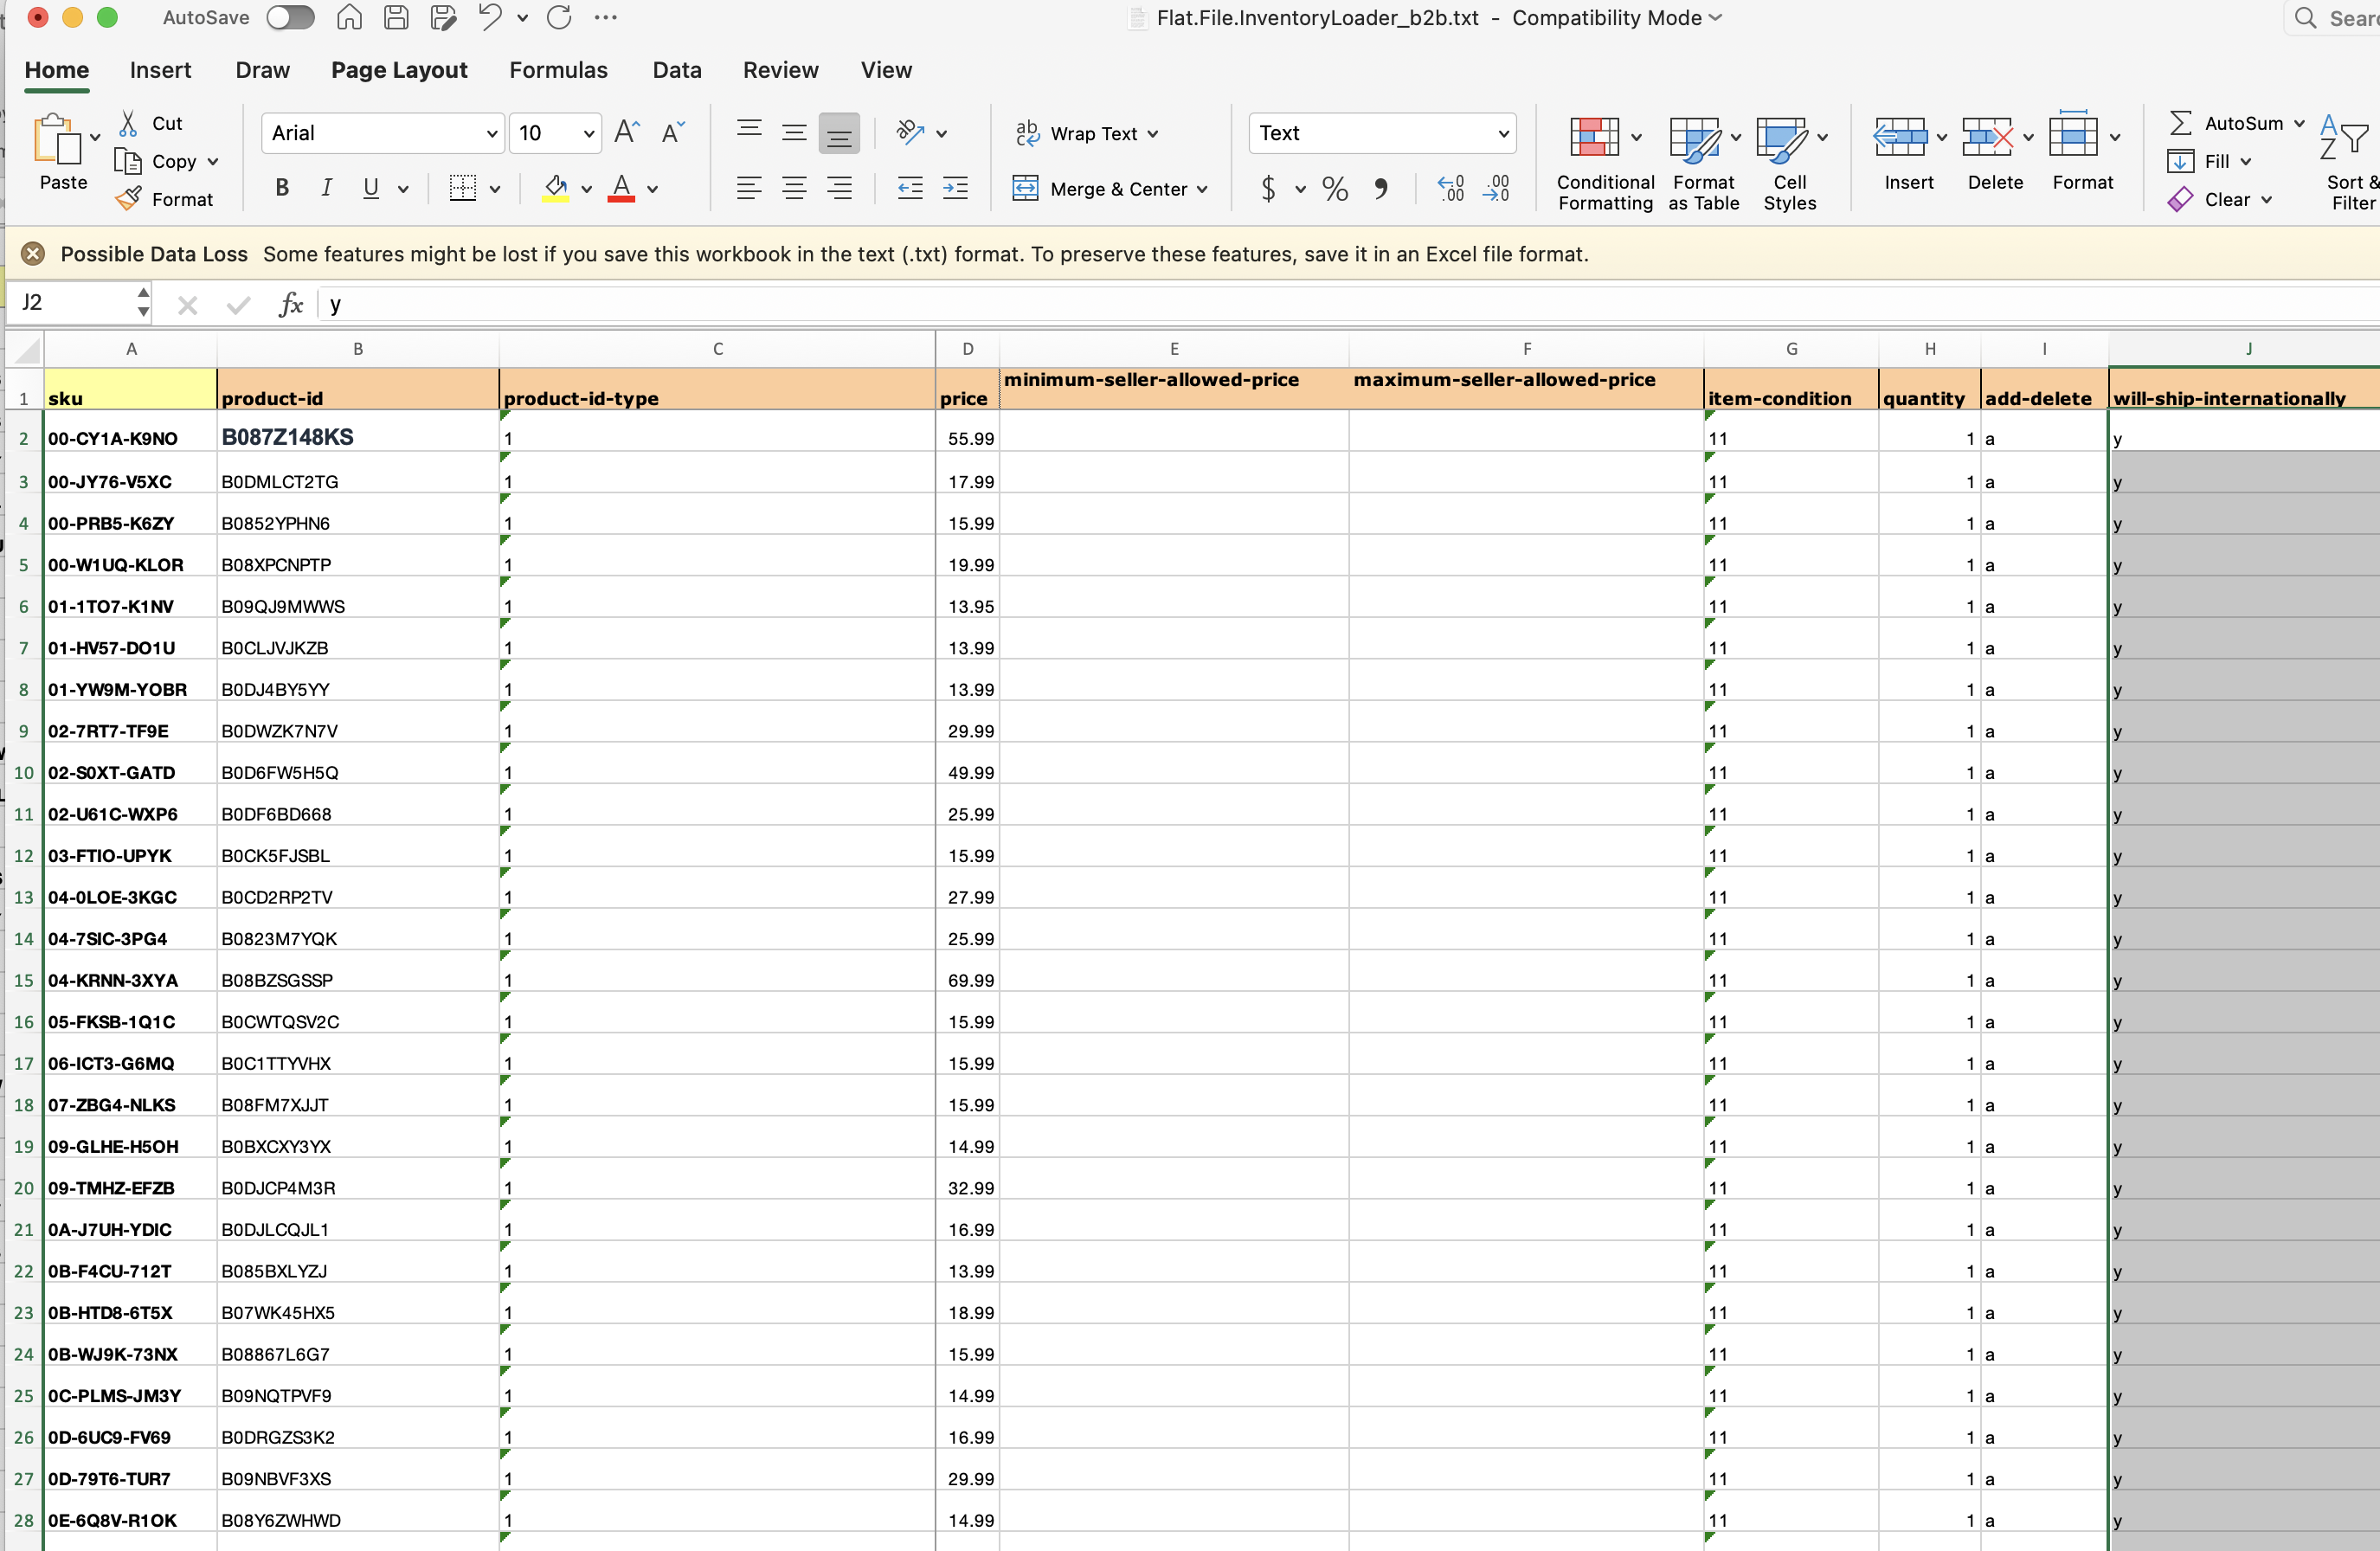Open the Formulas tab
2380x1551 pixels.
click(x=558, y=70)
